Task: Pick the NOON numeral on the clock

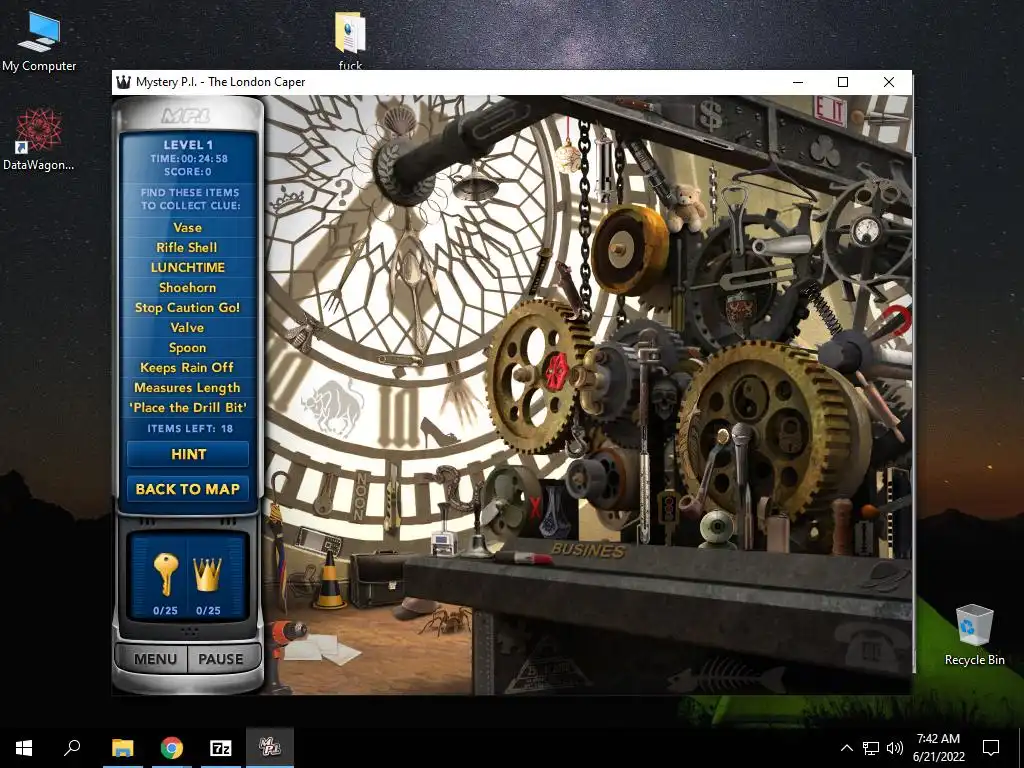Action: click(x=360, y=496)
